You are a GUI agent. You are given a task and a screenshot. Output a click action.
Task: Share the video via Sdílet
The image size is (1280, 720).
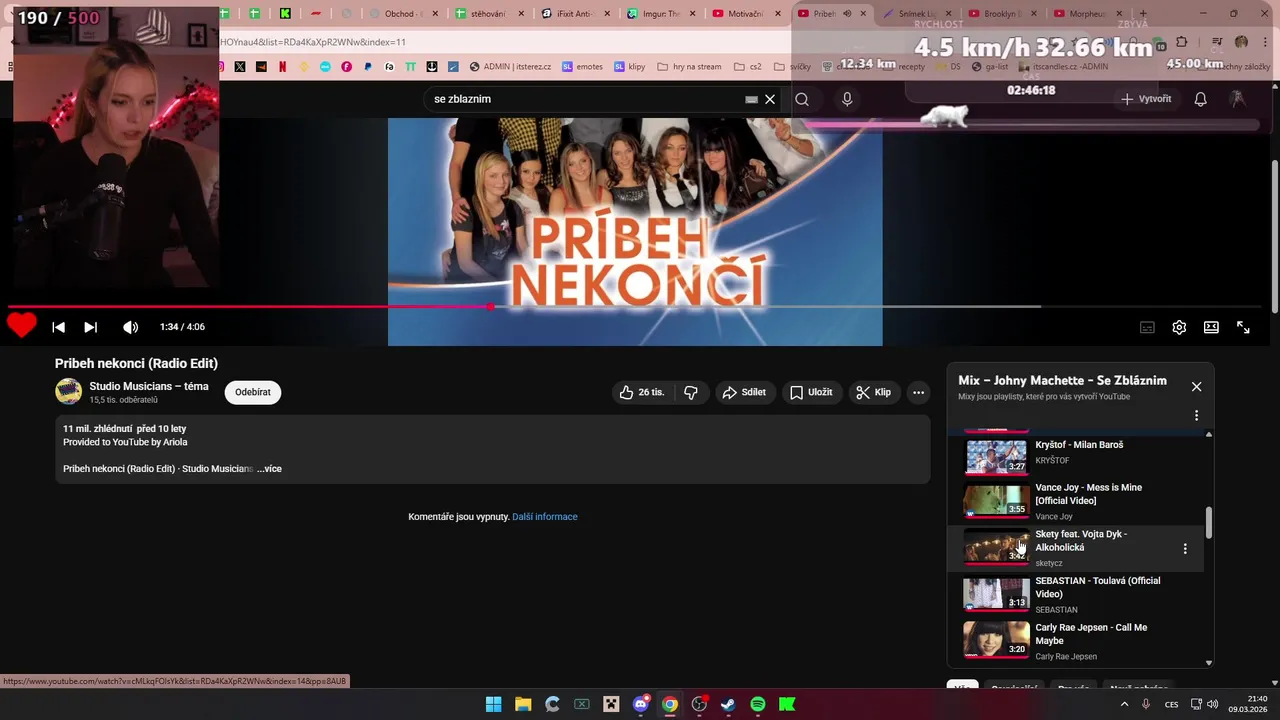coord(744,392)
